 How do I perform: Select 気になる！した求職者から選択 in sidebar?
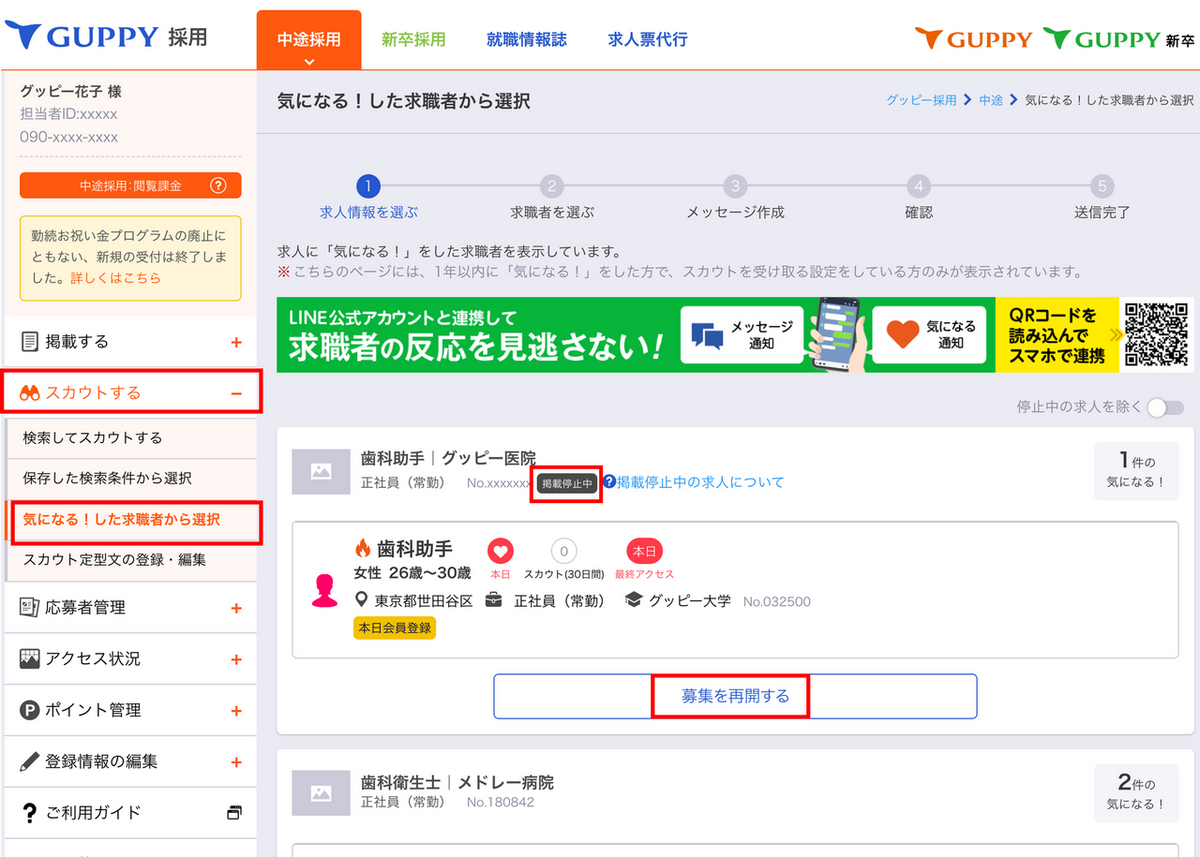(131, 520)
